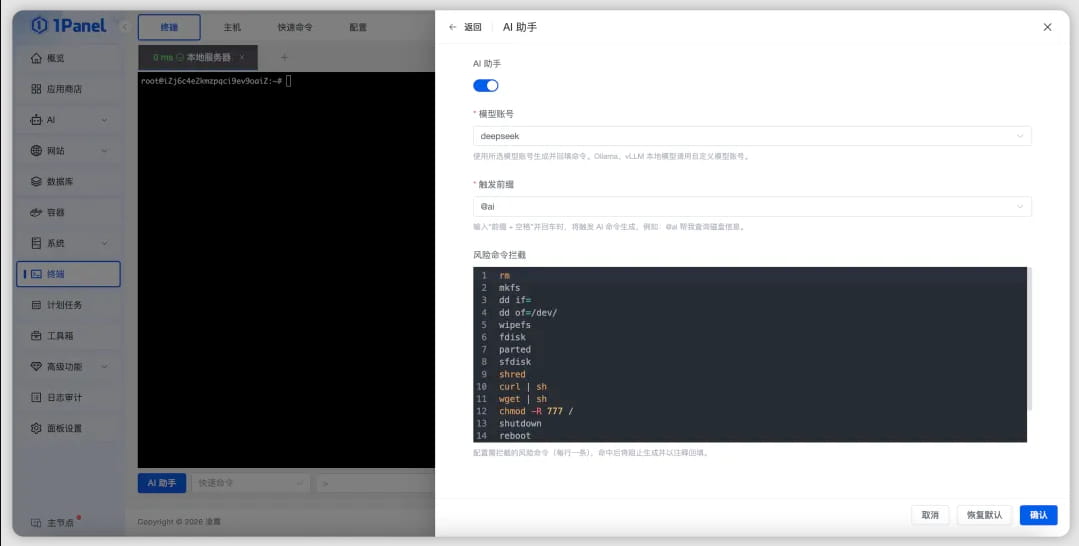Open 数据库 database icon in sidebar
Screen dimensions: 1079x546
(37, 182)
